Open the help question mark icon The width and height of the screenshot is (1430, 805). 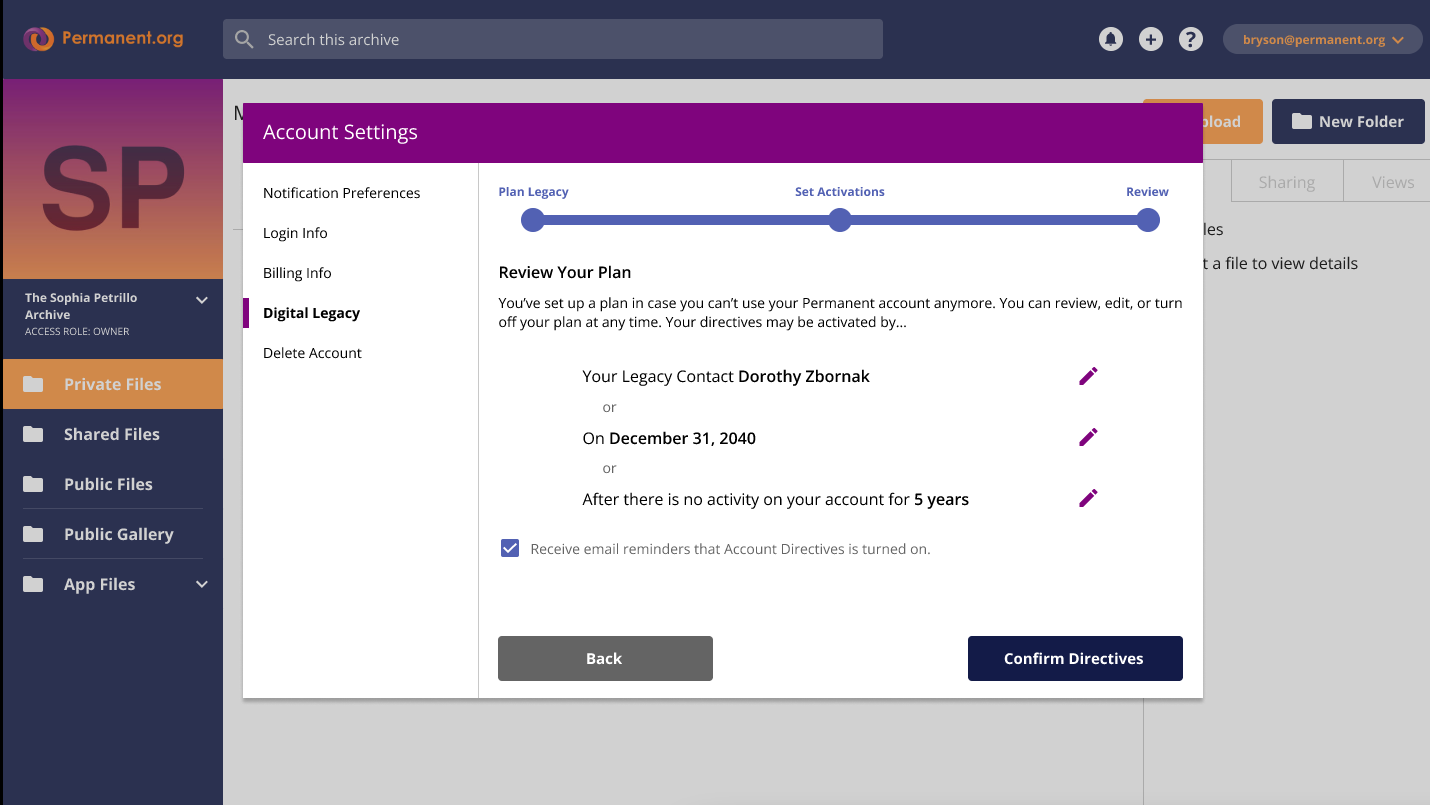tap(1190, 39)
